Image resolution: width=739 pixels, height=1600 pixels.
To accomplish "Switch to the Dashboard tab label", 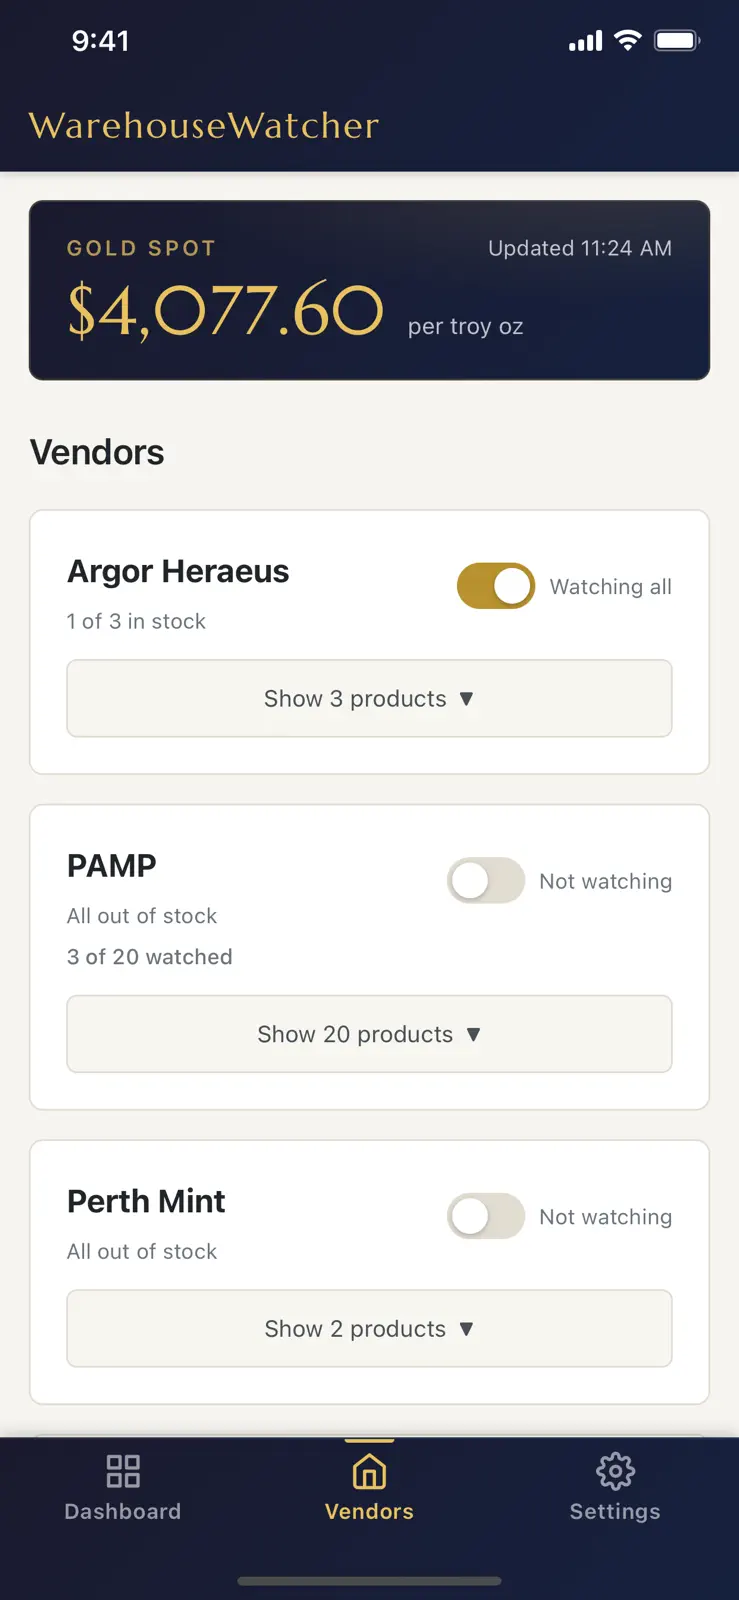I will pos(123,1511).
